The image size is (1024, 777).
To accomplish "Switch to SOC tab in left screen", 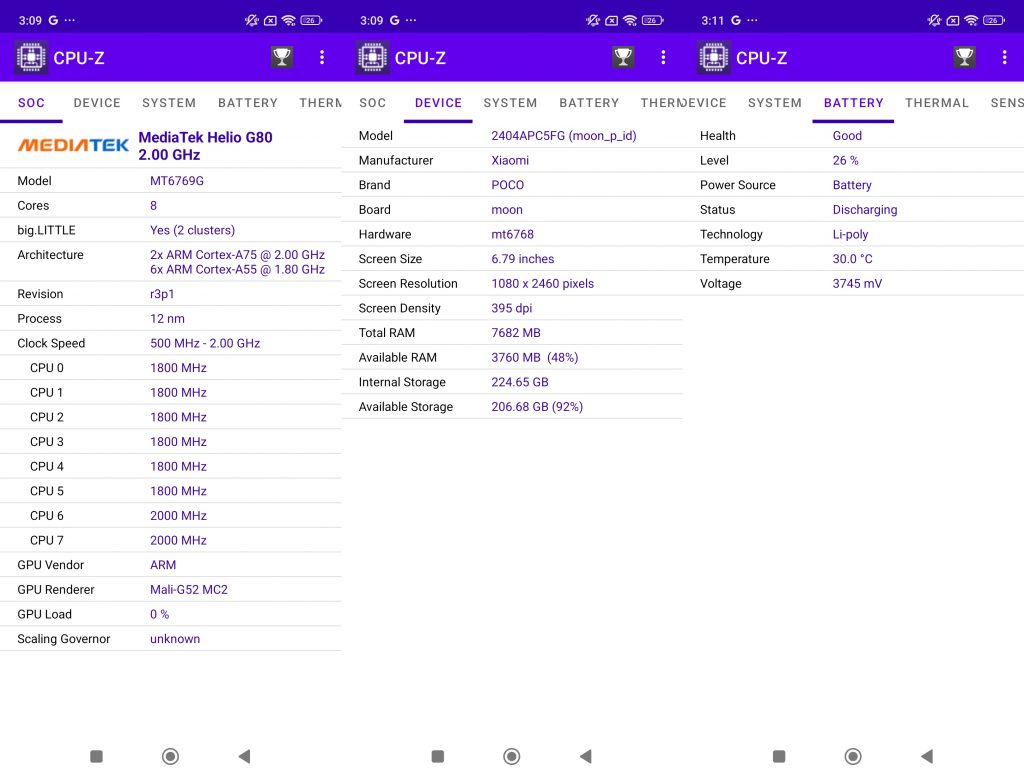I will click(31, 103).
